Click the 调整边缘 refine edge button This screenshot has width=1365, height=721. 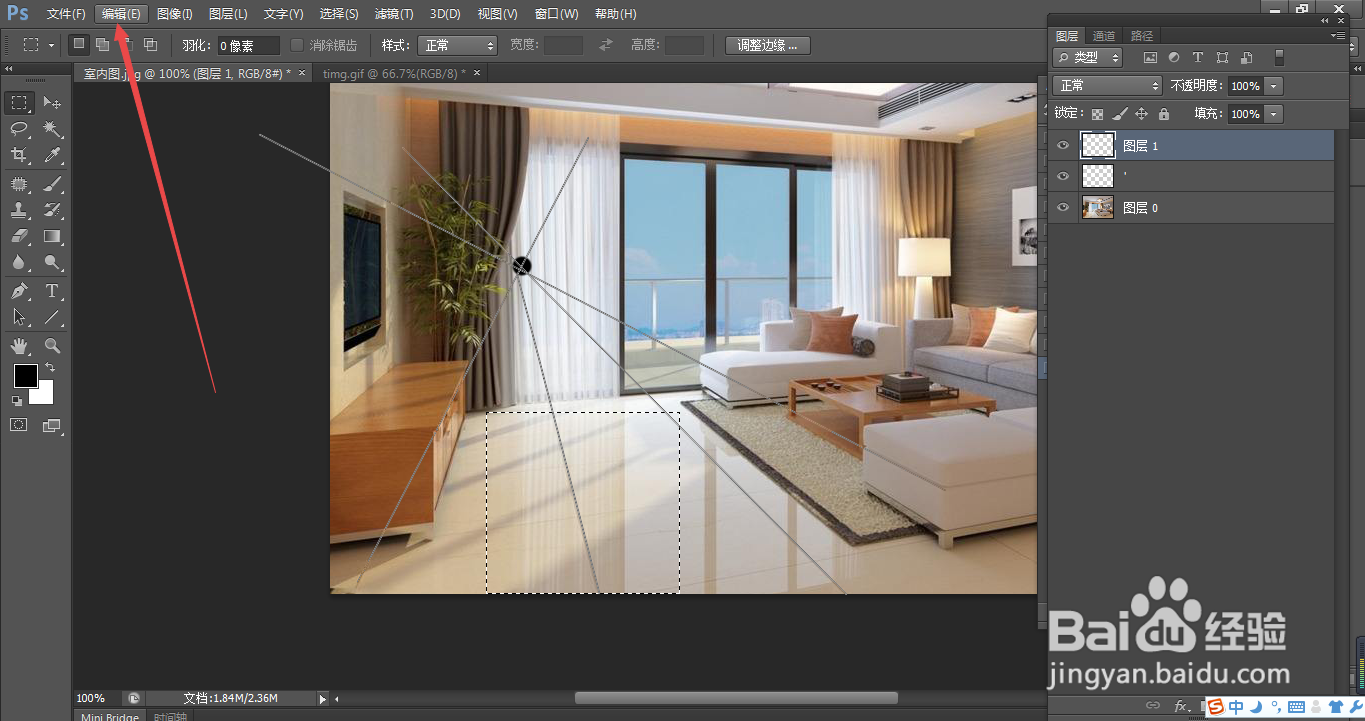point(768,45)
